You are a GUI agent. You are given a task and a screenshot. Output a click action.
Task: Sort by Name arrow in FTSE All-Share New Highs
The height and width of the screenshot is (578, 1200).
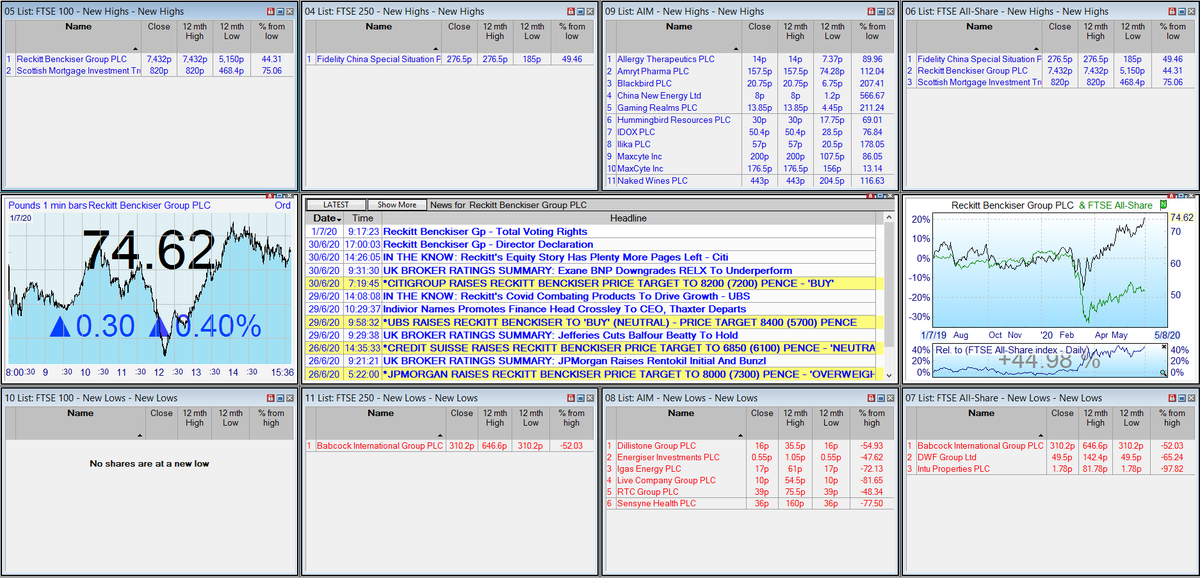point(1036,48)
